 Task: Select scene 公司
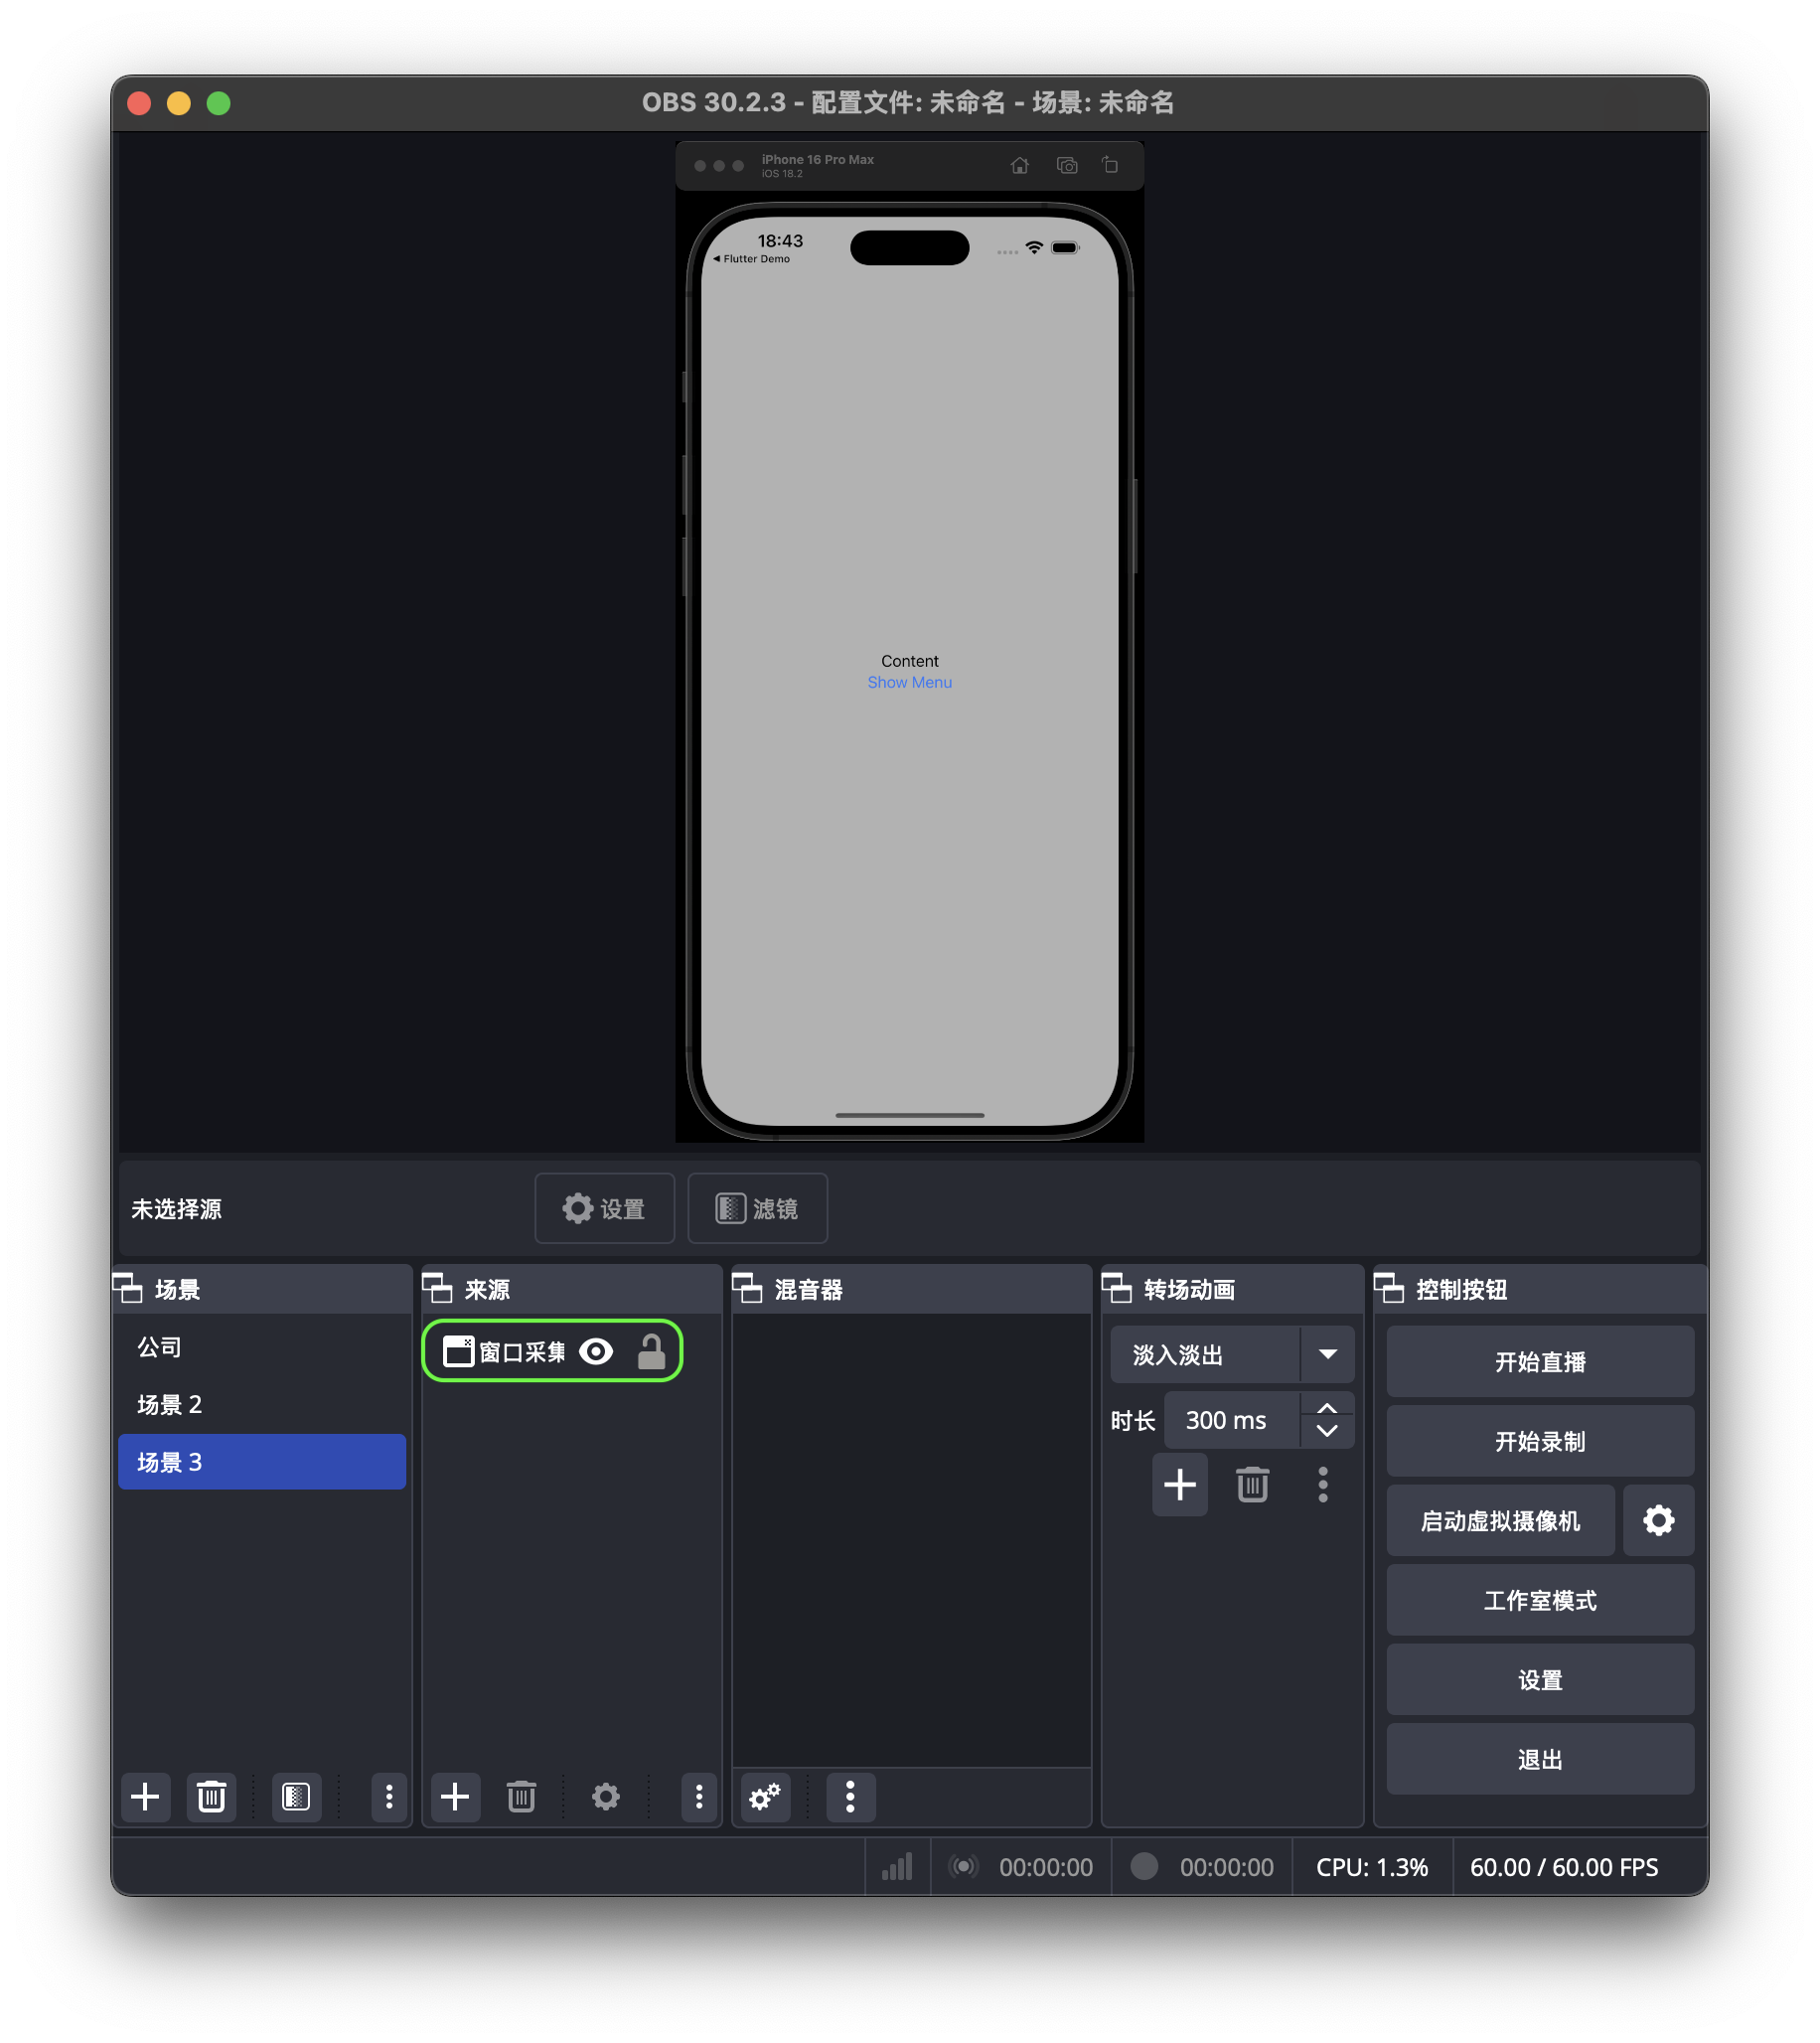click(262, 1347)
